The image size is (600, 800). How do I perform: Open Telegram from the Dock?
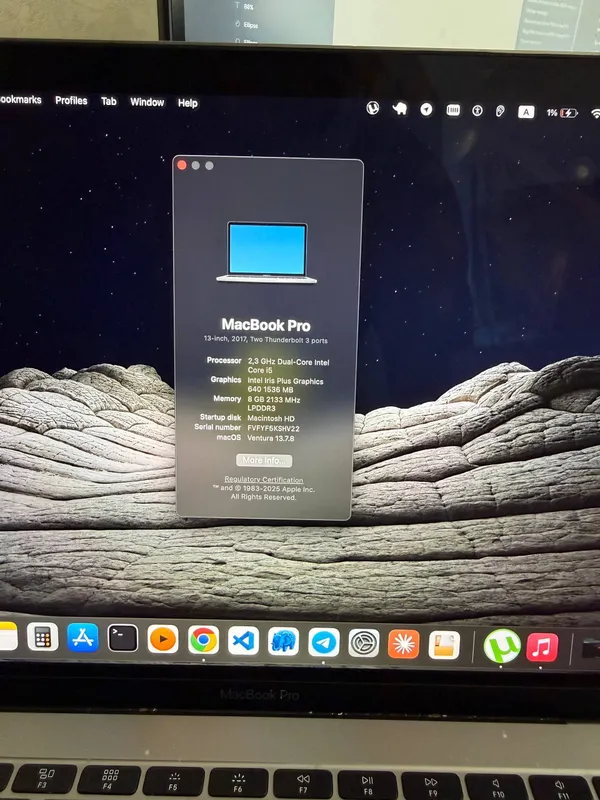pyautogui.click(x=323, y=643)
